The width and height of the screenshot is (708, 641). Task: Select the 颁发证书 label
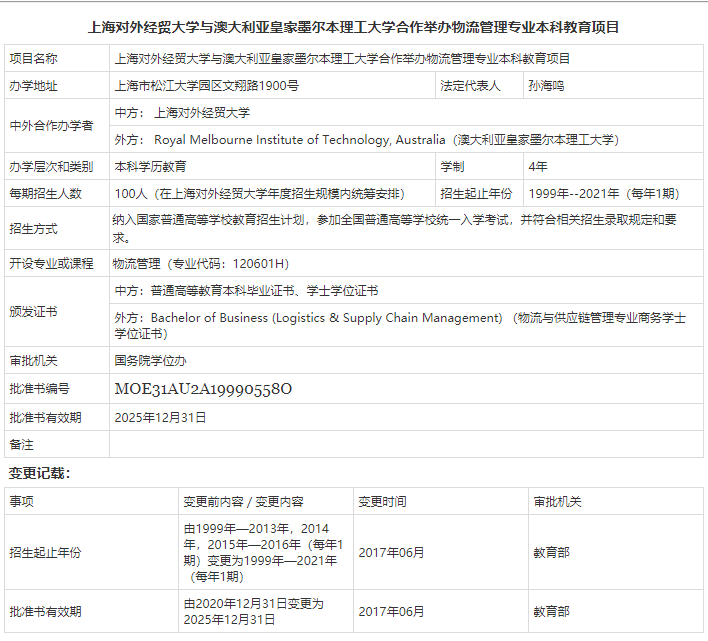33,312
